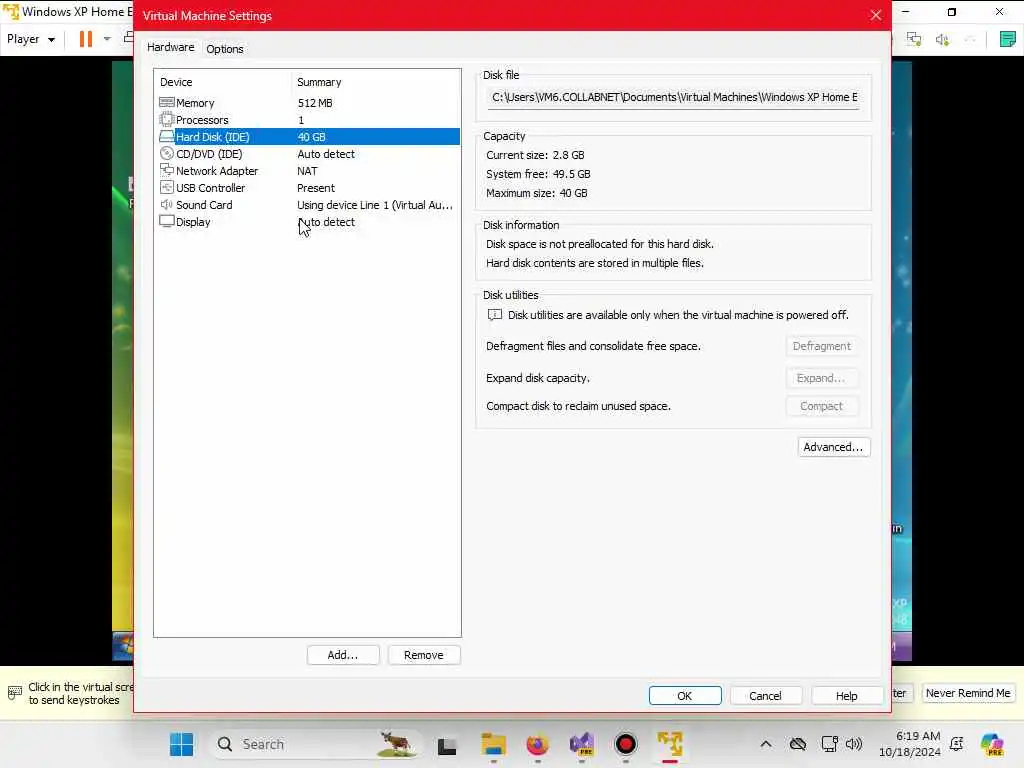Image resolution: width=1024 pixels, height=768 pixels.
Task: Switch to the Options tab
Action: click(x=225, y=49)
